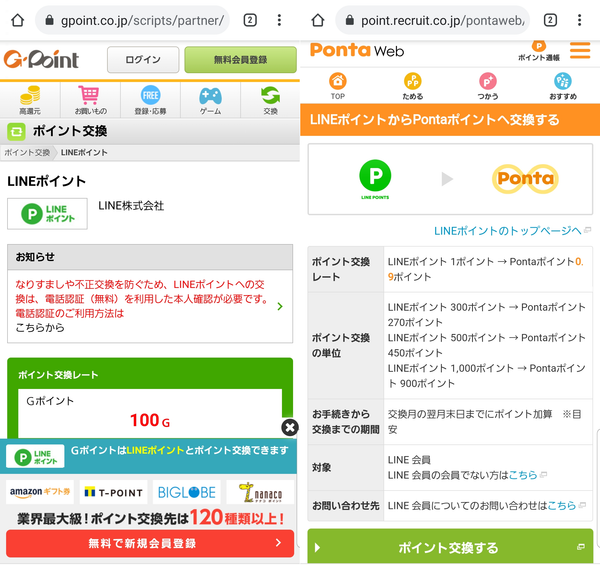Open the ためる tab
Image resolution: width=600 pixels, height=567 pixels.
tap(412, 86)
